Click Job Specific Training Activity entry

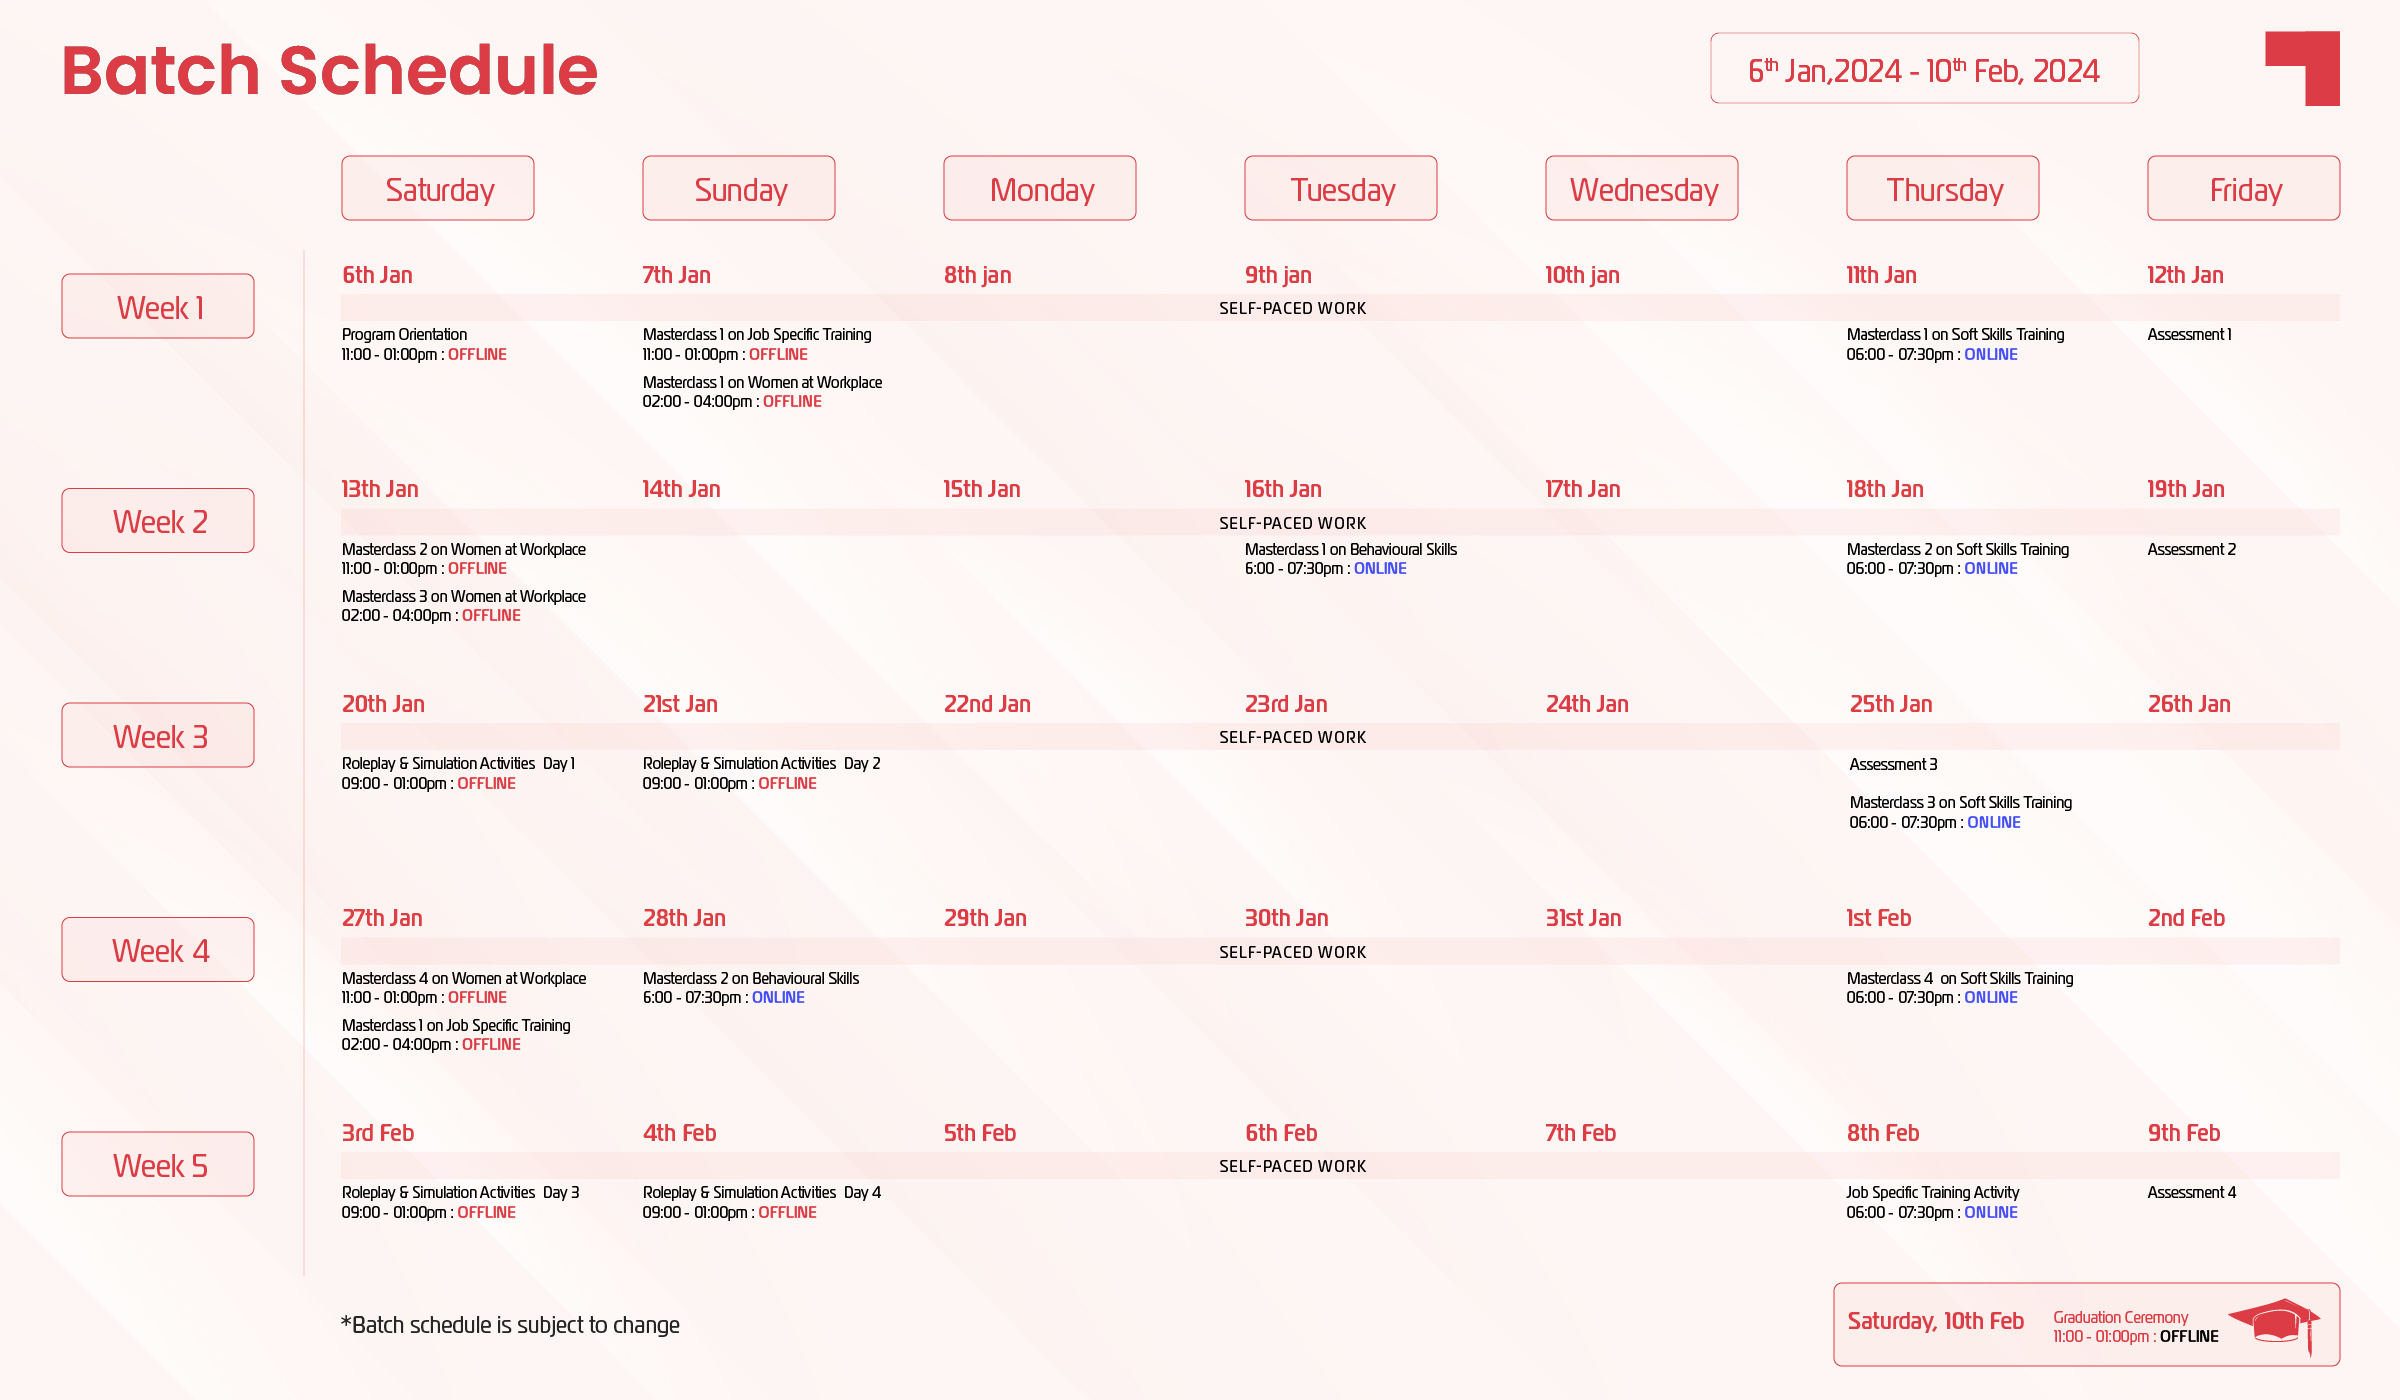pos(1932,1202)
